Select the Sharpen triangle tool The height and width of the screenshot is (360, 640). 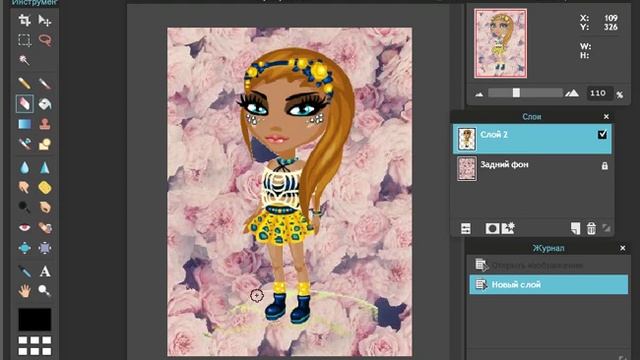[45, 167]
